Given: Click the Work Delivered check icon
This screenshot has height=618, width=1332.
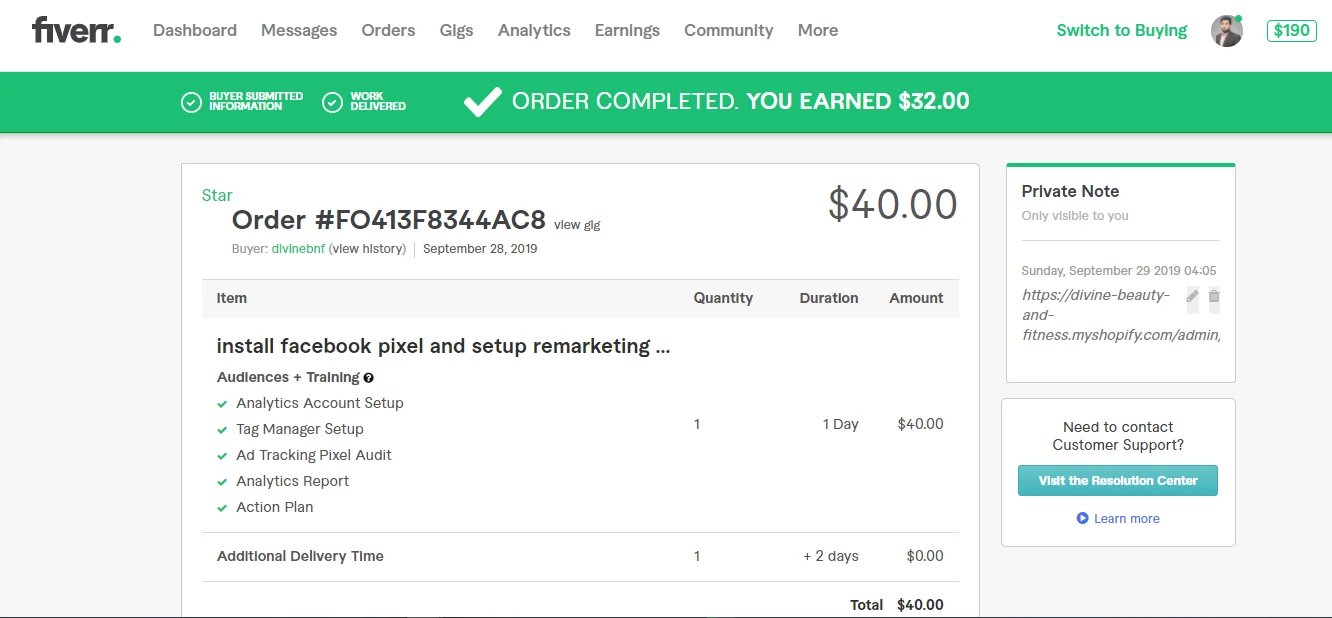Looking at the screenshot, I should click(x=333, y=102).
